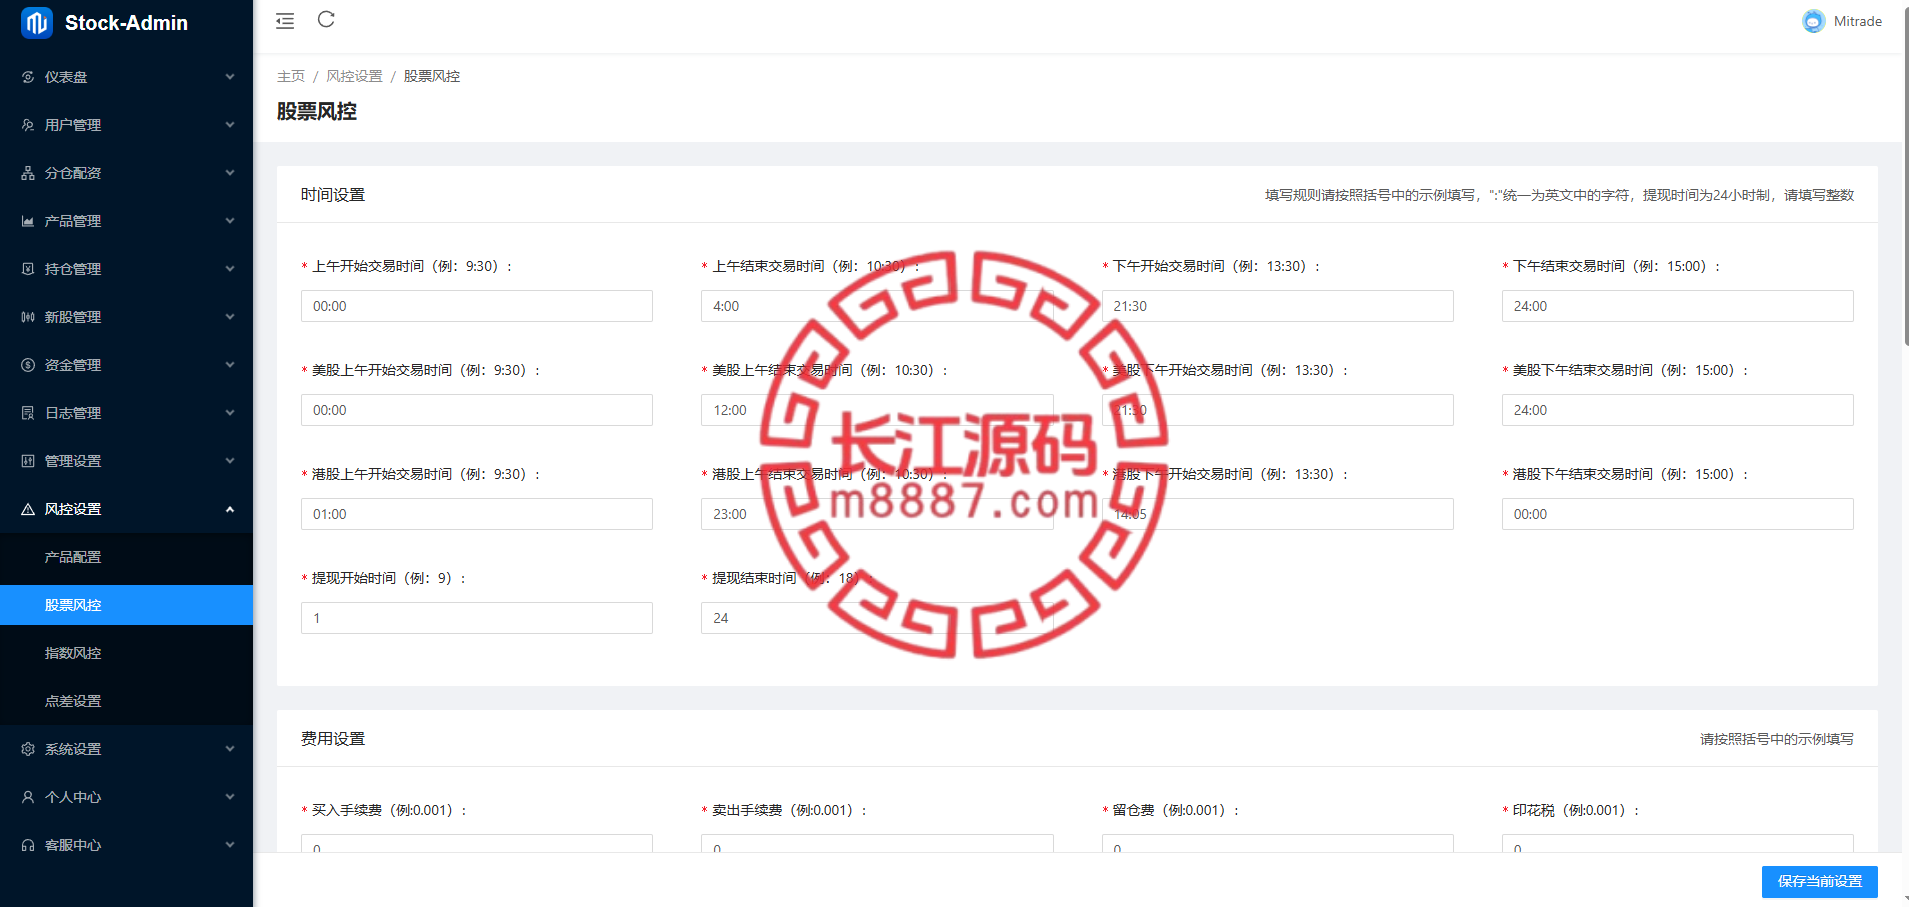The height and width of the screenshot is (907, 1909).
Task: Expand the 资金管理 menu chevron
Action: tap(230, 365)
